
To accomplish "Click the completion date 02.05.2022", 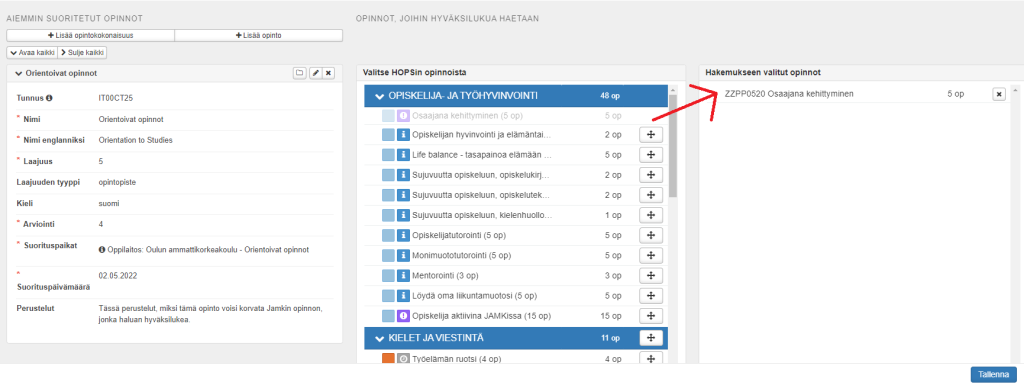I will pos(118,275).
